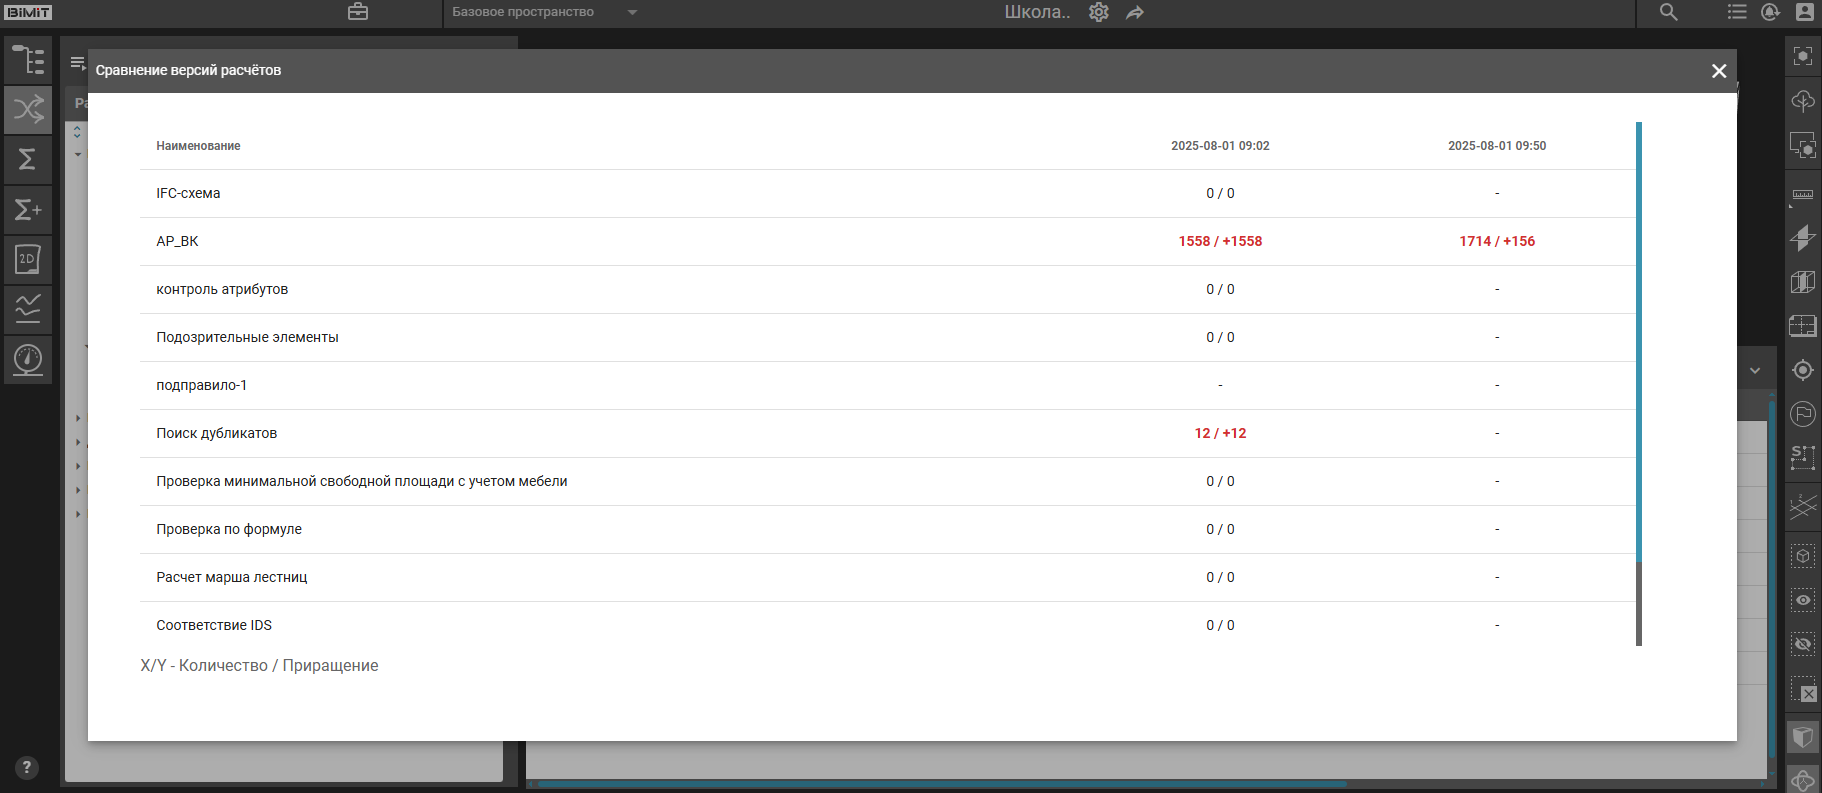1822x793 pixels.
Task: Open the sigma summation panel
Action: [x=28, y=159]
